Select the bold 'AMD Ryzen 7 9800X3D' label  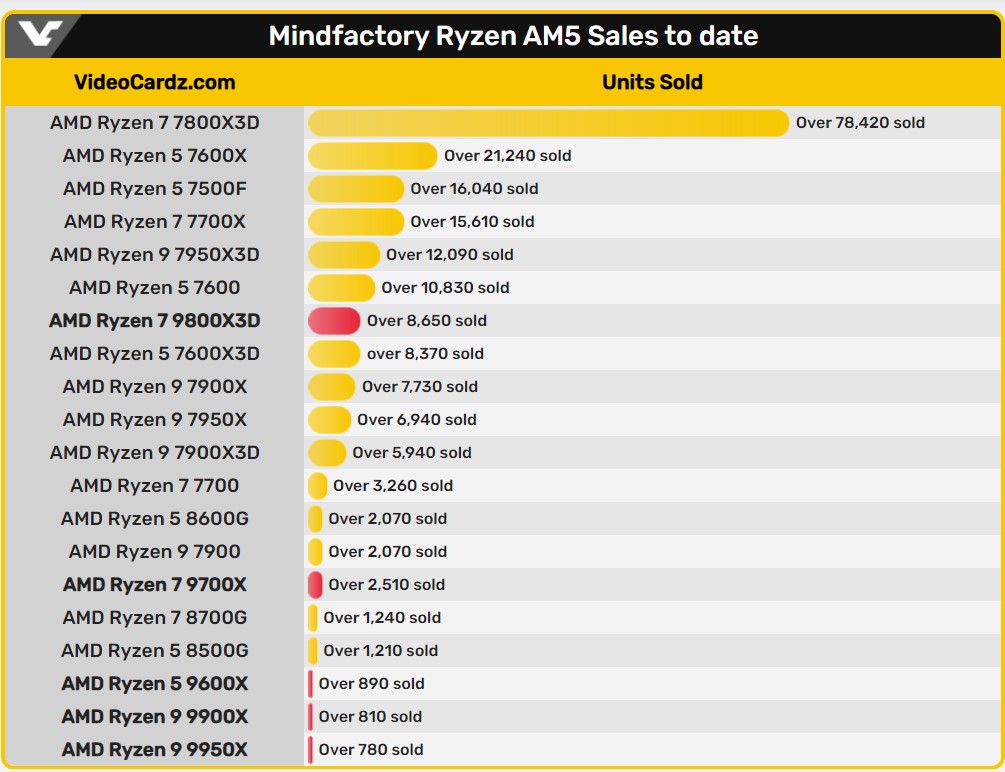(x=154, y=321)
